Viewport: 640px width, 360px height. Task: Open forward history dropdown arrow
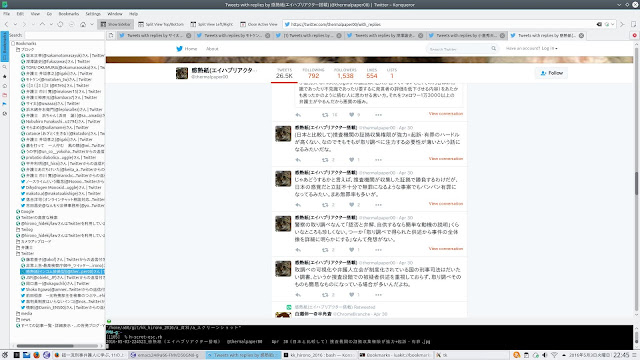tap(33, 24)
